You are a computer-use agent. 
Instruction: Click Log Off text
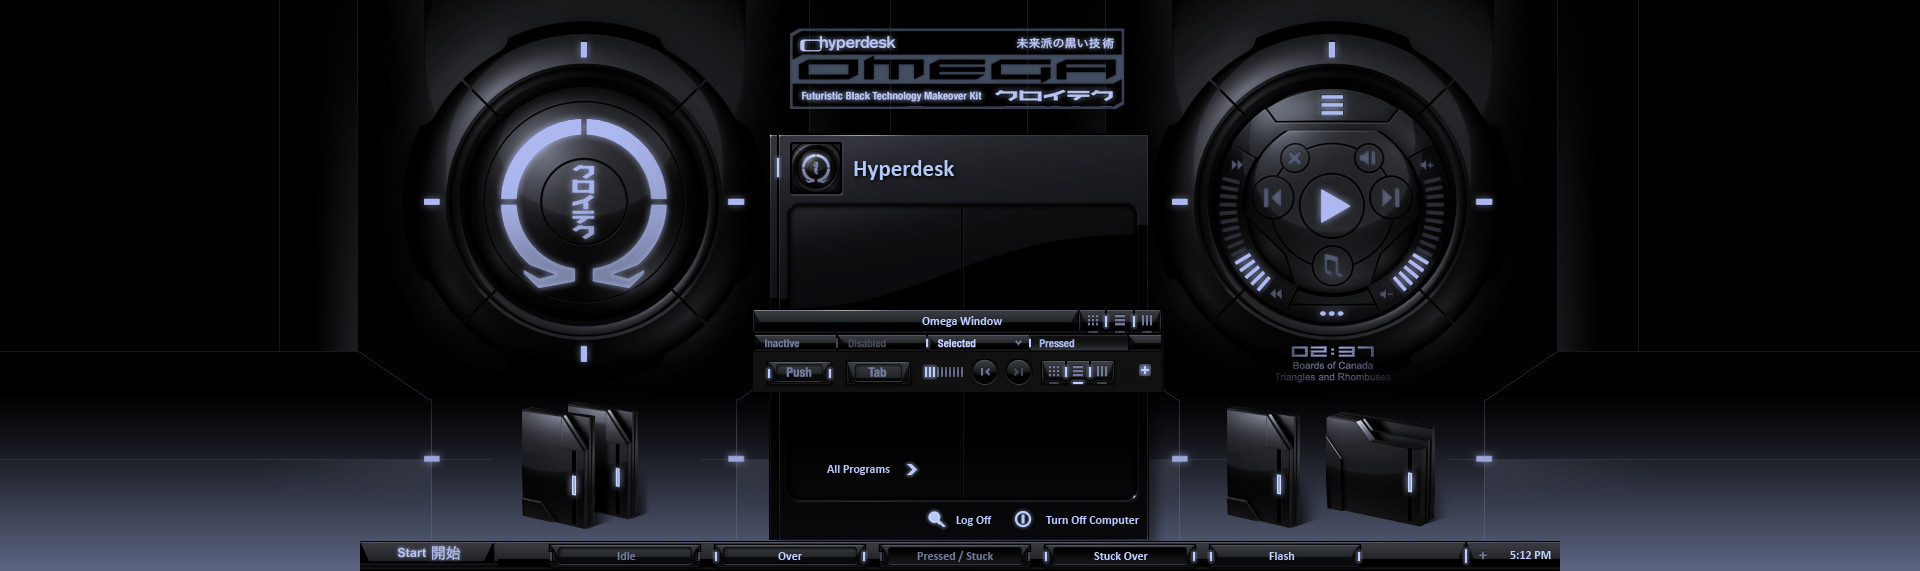click(x=973, y=520)
